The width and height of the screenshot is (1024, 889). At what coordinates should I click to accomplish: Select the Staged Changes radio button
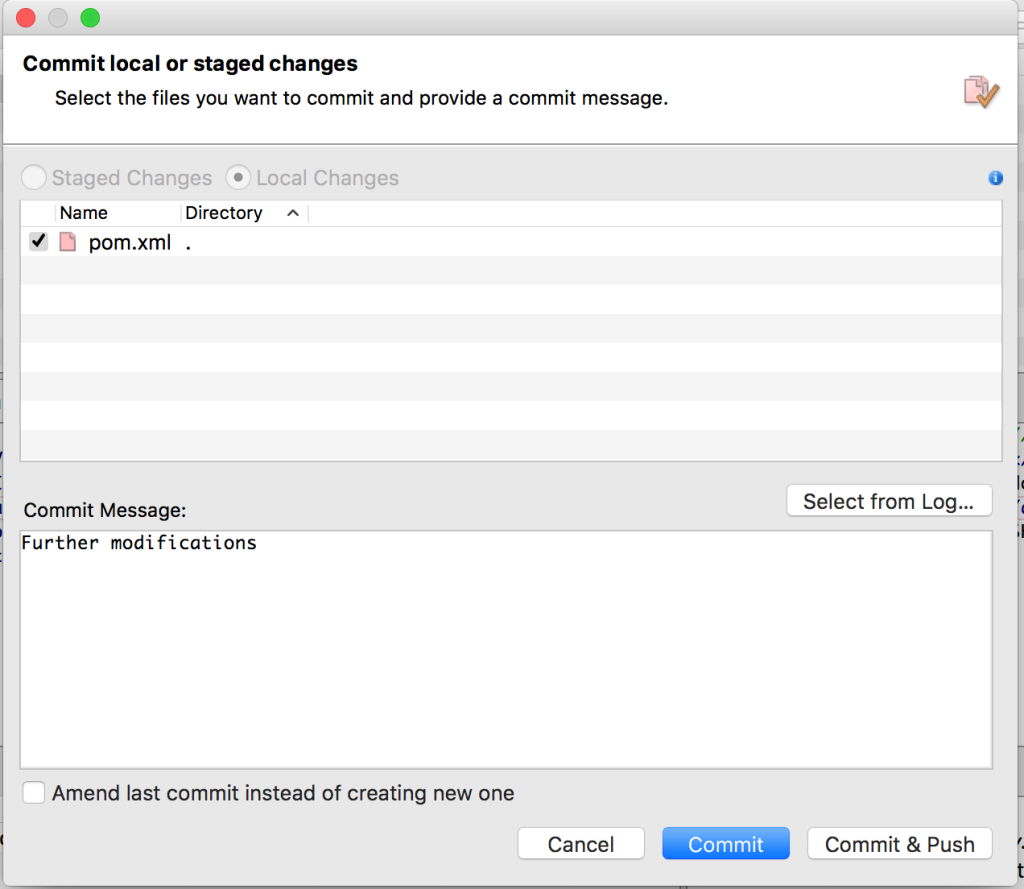click(34, 178)
